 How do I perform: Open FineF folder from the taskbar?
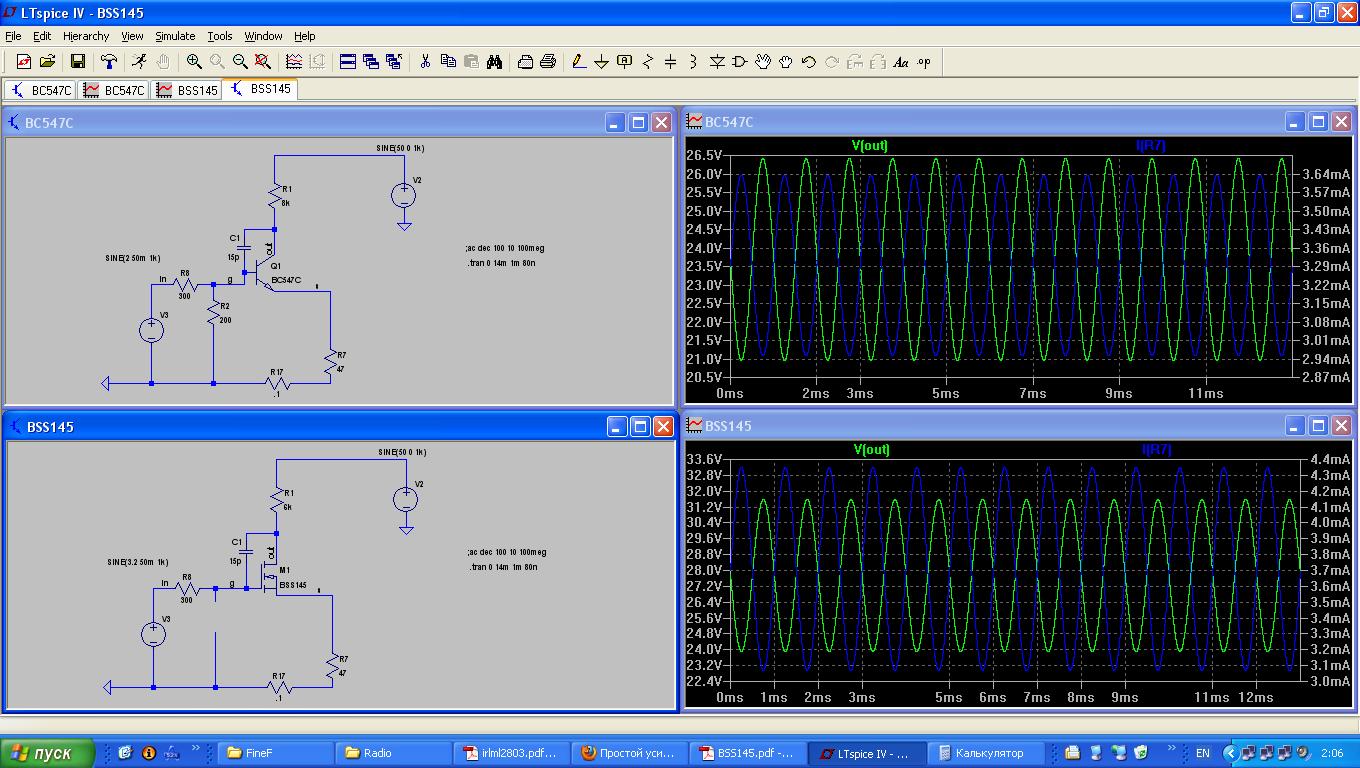(276, 753)
